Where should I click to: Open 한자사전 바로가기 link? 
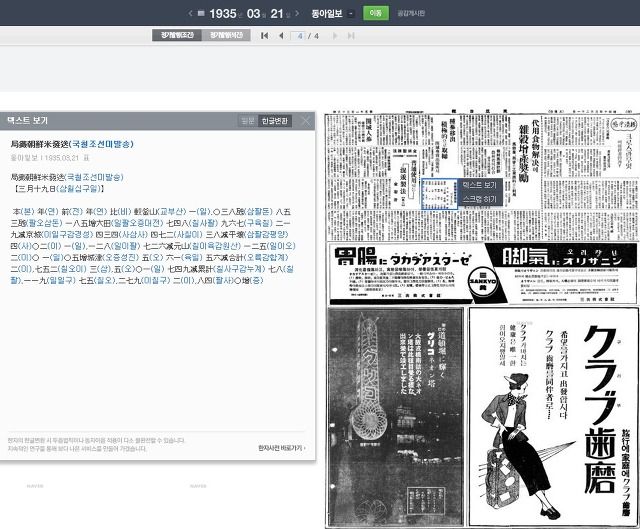282,448
